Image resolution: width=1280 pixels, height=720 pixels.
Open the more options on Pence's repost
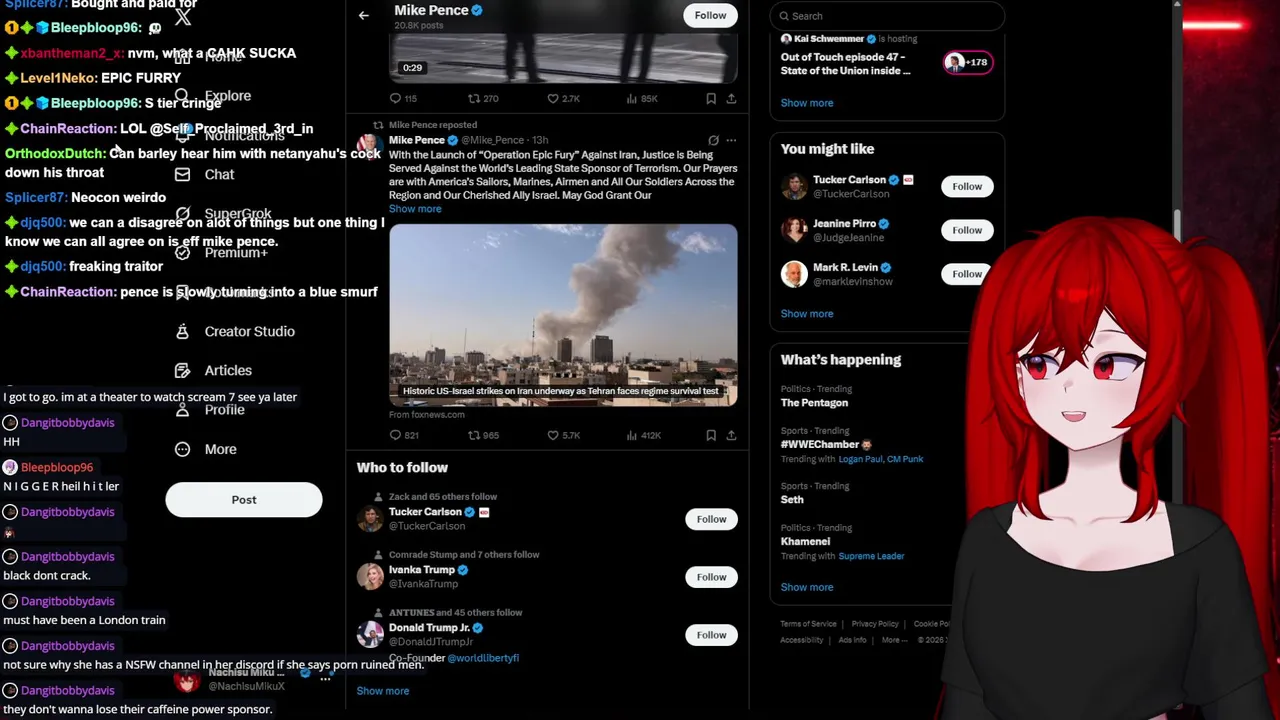tap(731, 140)
